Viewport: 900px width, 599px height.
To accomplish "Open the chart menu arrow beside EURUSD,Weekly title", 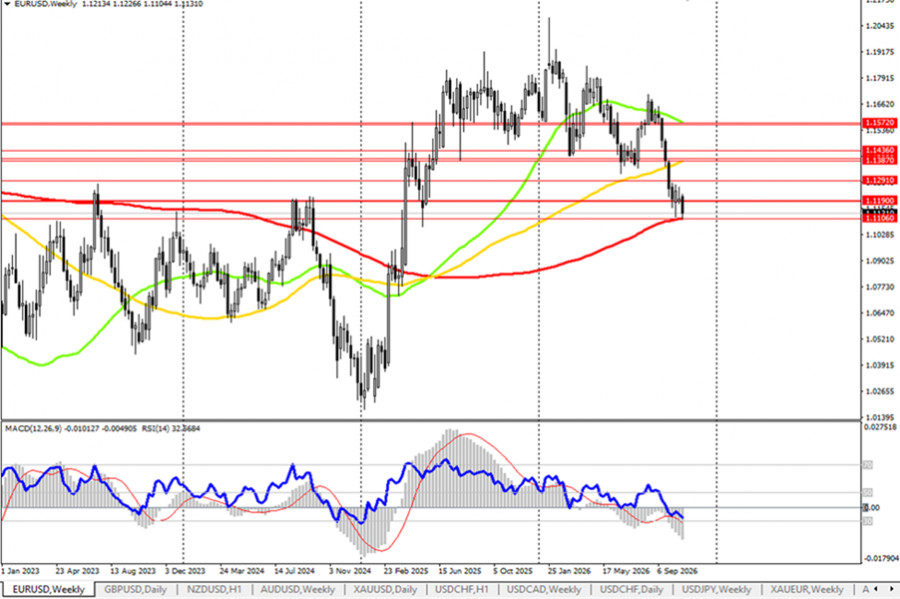I will pos(7,3).
